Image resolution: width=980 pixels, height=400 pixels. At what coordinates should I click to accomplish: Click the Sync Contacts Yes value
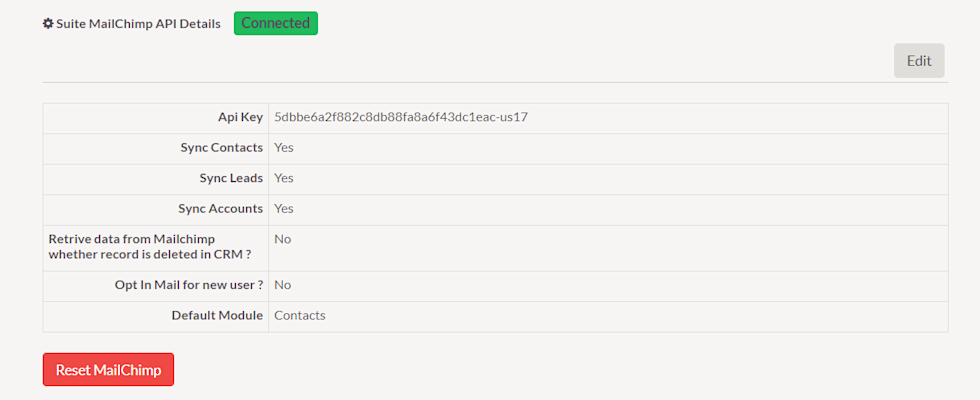pyautogui.click(x=284, y=148)
